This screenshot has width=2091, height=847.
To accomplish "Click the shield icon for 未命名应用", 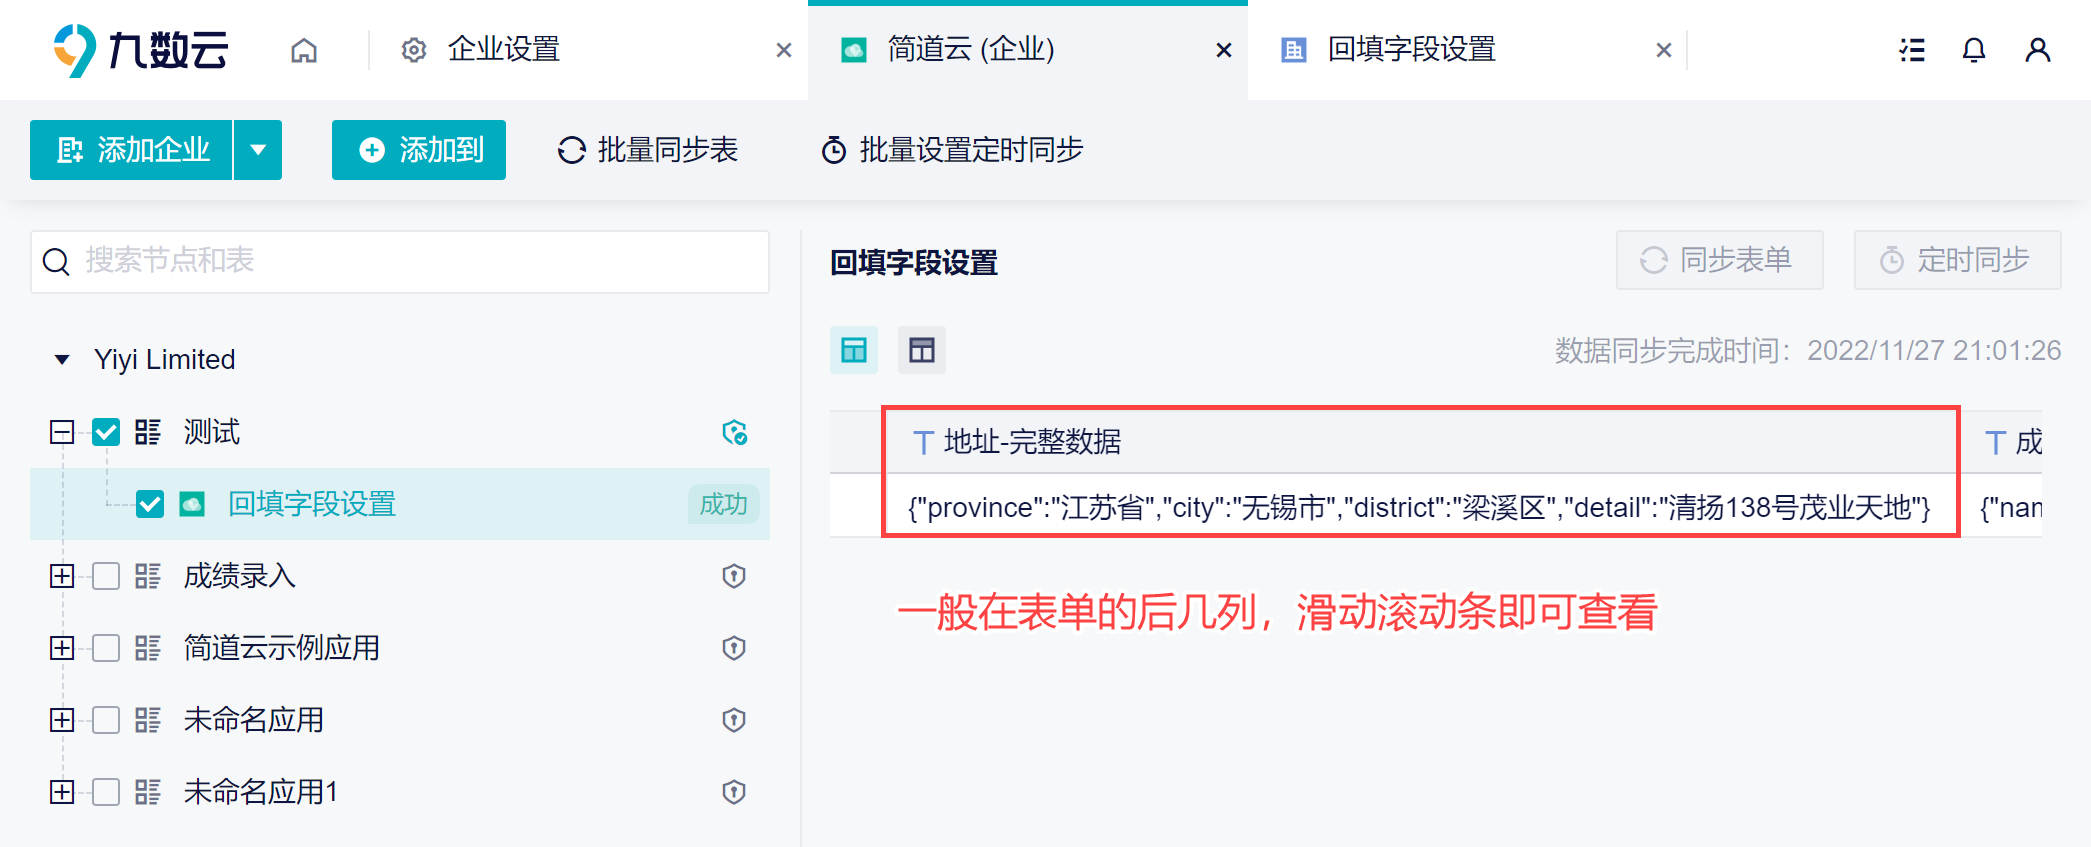I will coord(734,720).
